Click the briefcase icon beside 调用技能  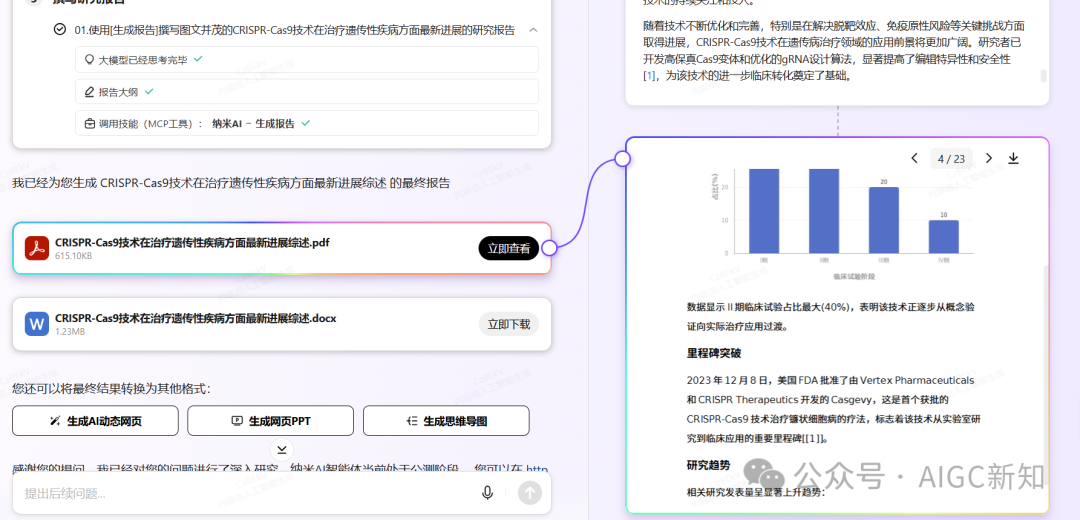click(x=89, y=124)
